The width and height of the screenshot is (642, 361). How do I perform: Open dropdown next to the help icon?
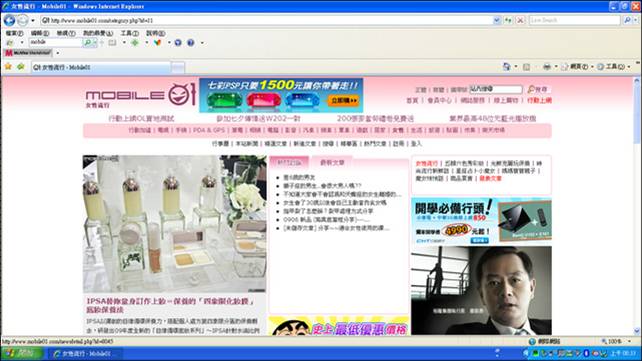click(x=202, y=43)
